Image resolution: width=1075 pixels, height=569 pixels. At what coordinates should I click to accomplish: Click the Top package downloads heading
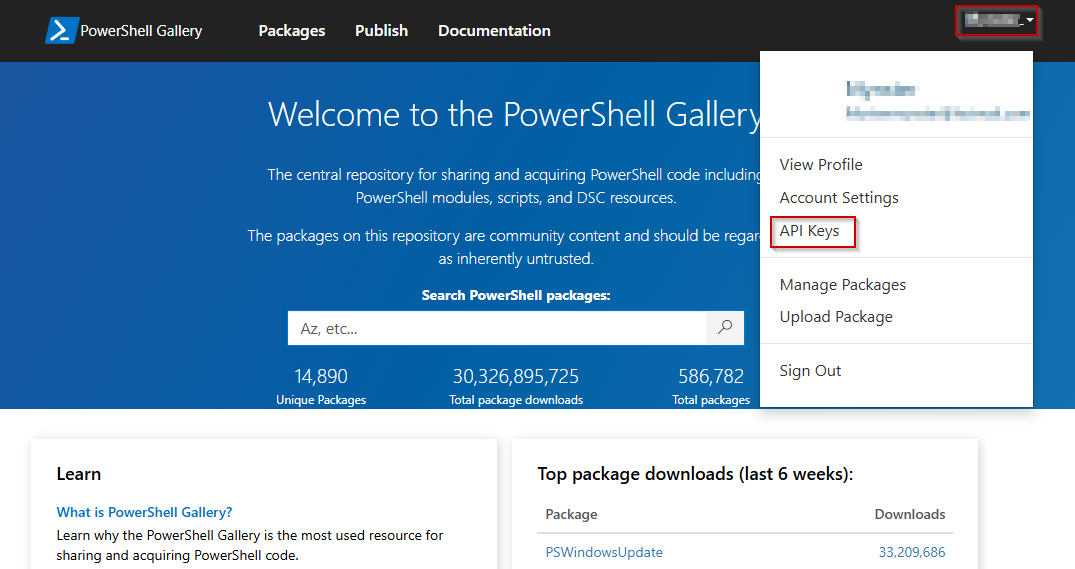(695, 474)
